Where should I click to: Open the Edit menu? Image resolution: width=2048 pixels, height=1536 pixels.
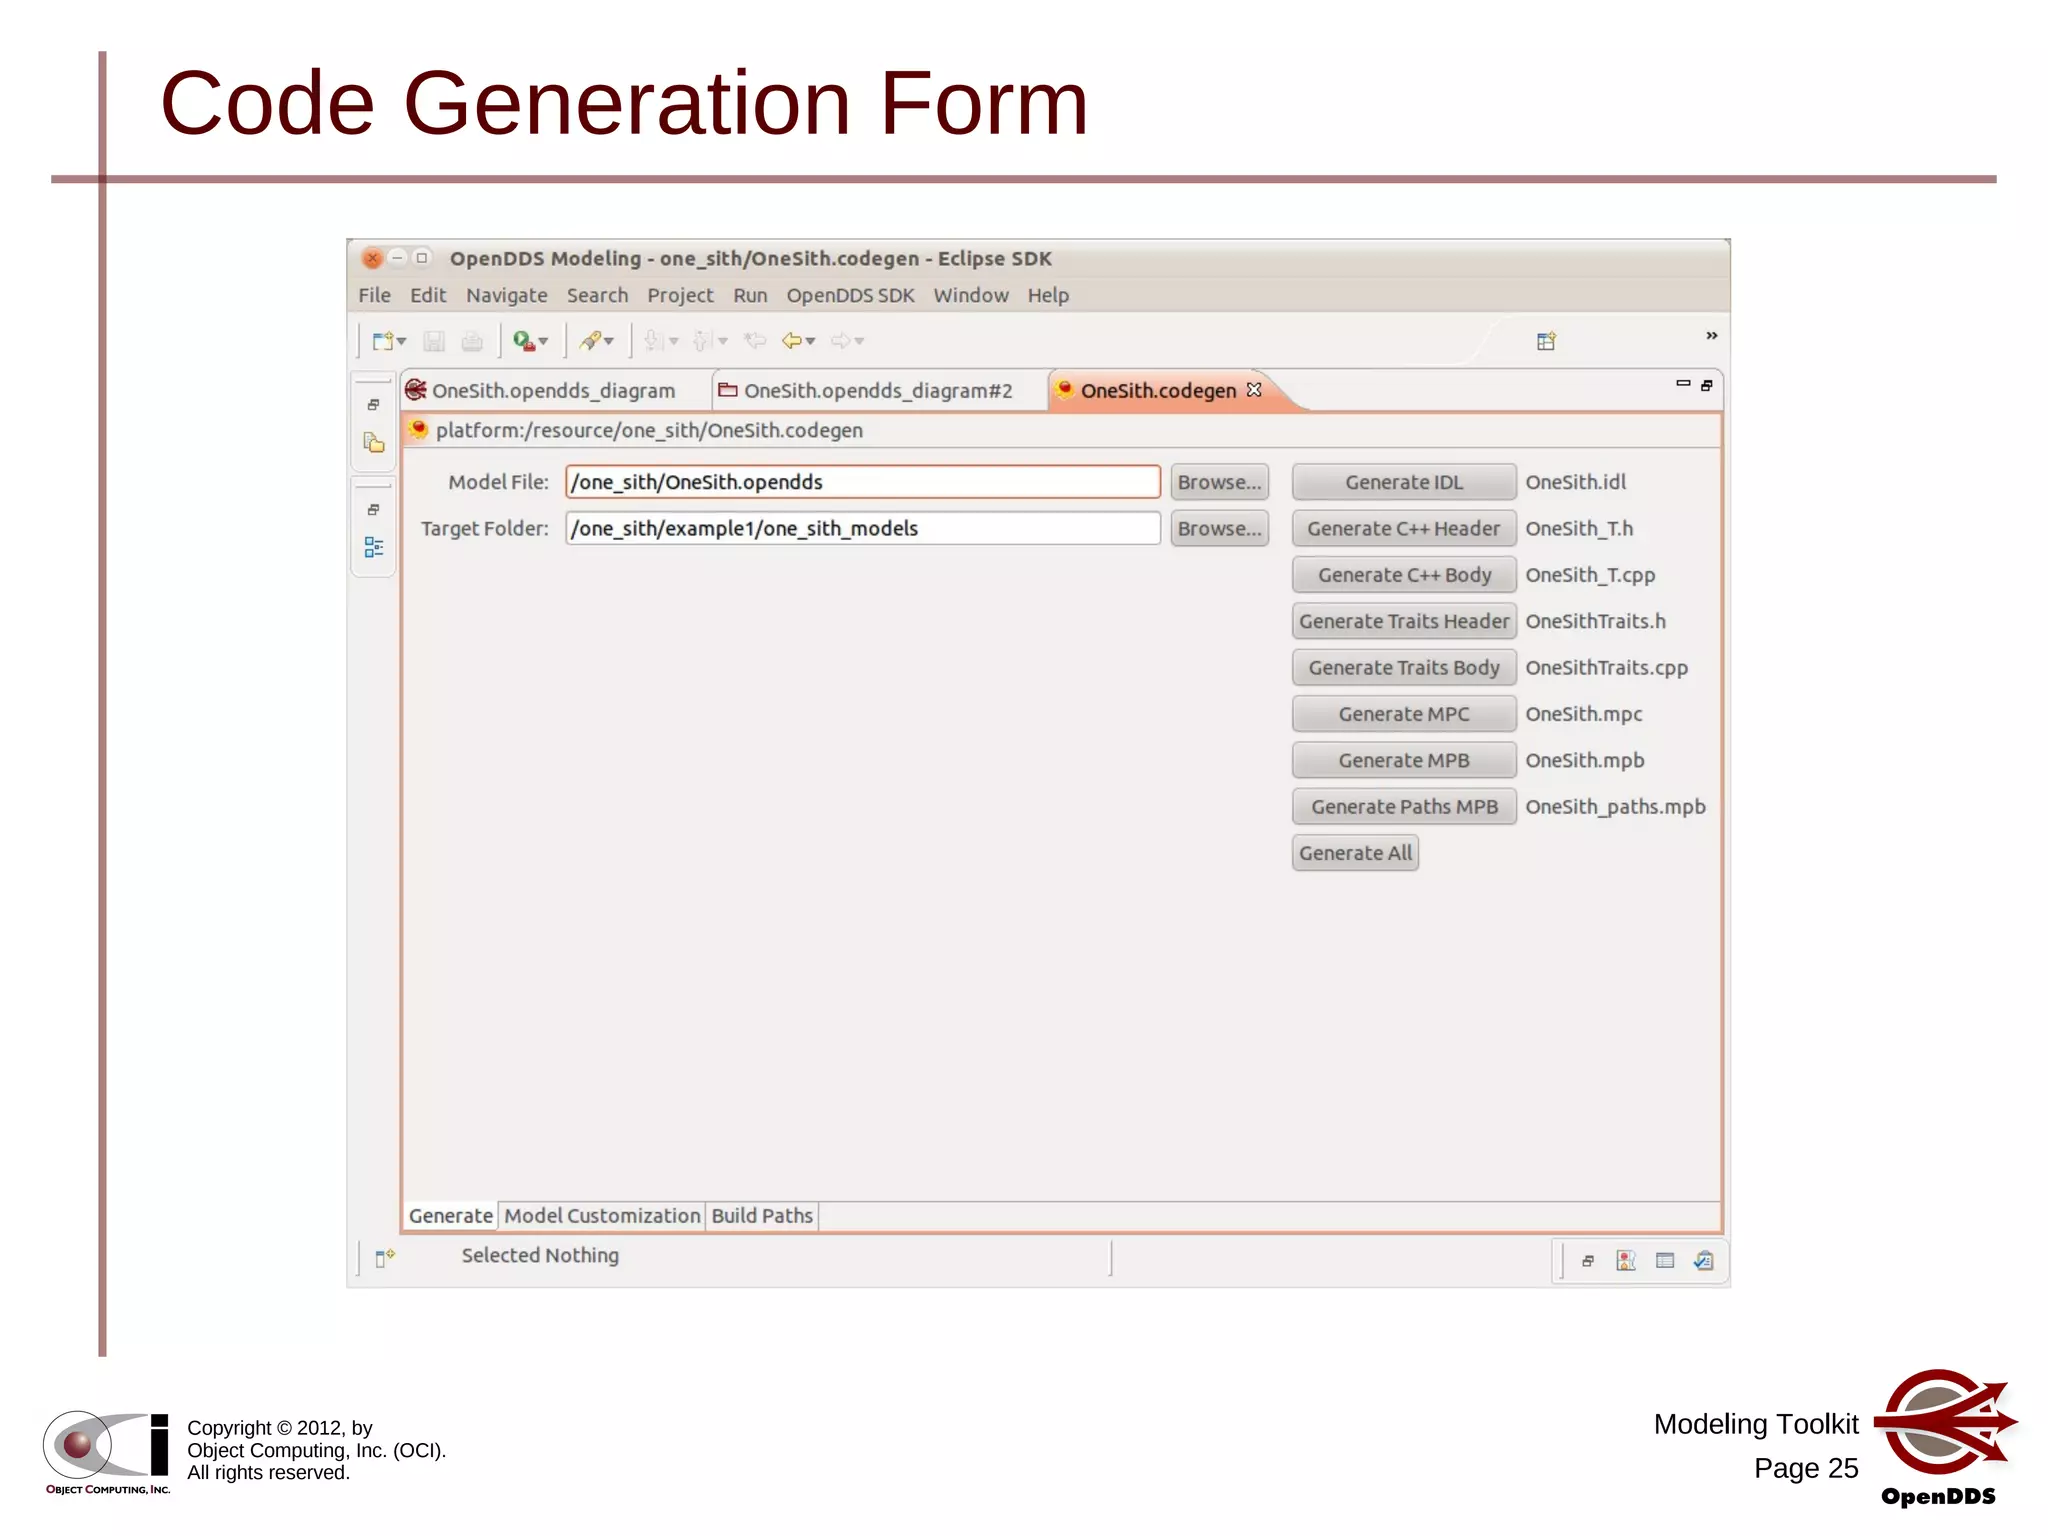click(x=428, y=295)
